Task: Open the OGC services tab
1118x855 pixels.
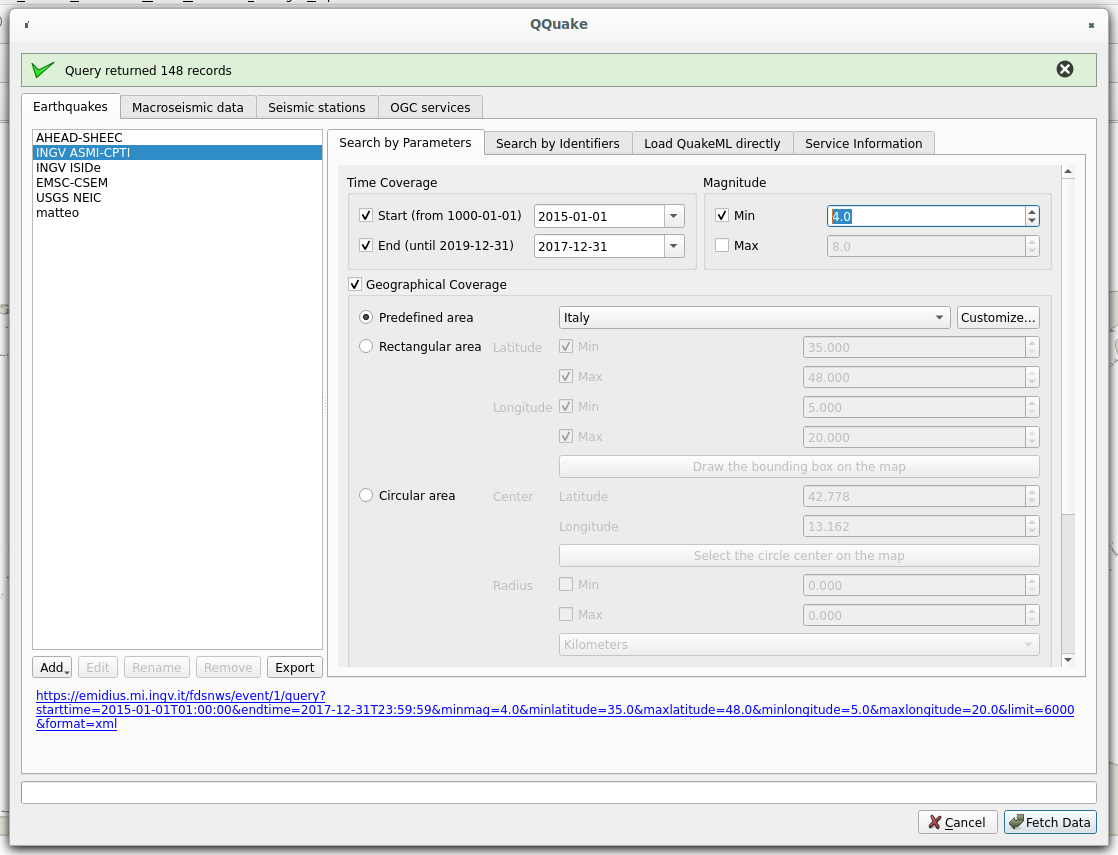Action: coord(430,106)
